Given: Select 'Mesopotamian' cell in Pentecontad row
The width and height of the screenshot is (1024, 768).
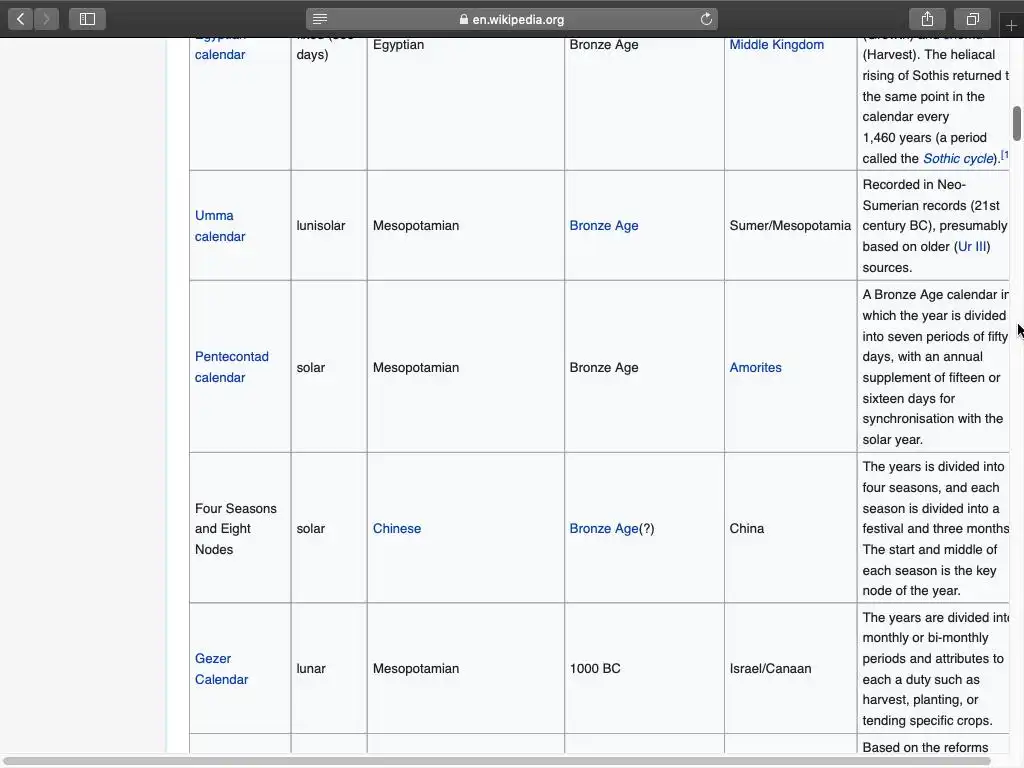Looking at the screenshot, I should tap(416, 367).
